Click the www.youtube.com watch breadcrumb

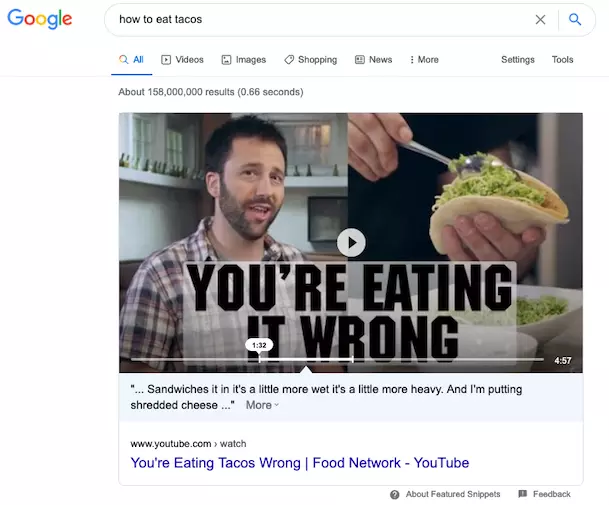tap(188, 444)
